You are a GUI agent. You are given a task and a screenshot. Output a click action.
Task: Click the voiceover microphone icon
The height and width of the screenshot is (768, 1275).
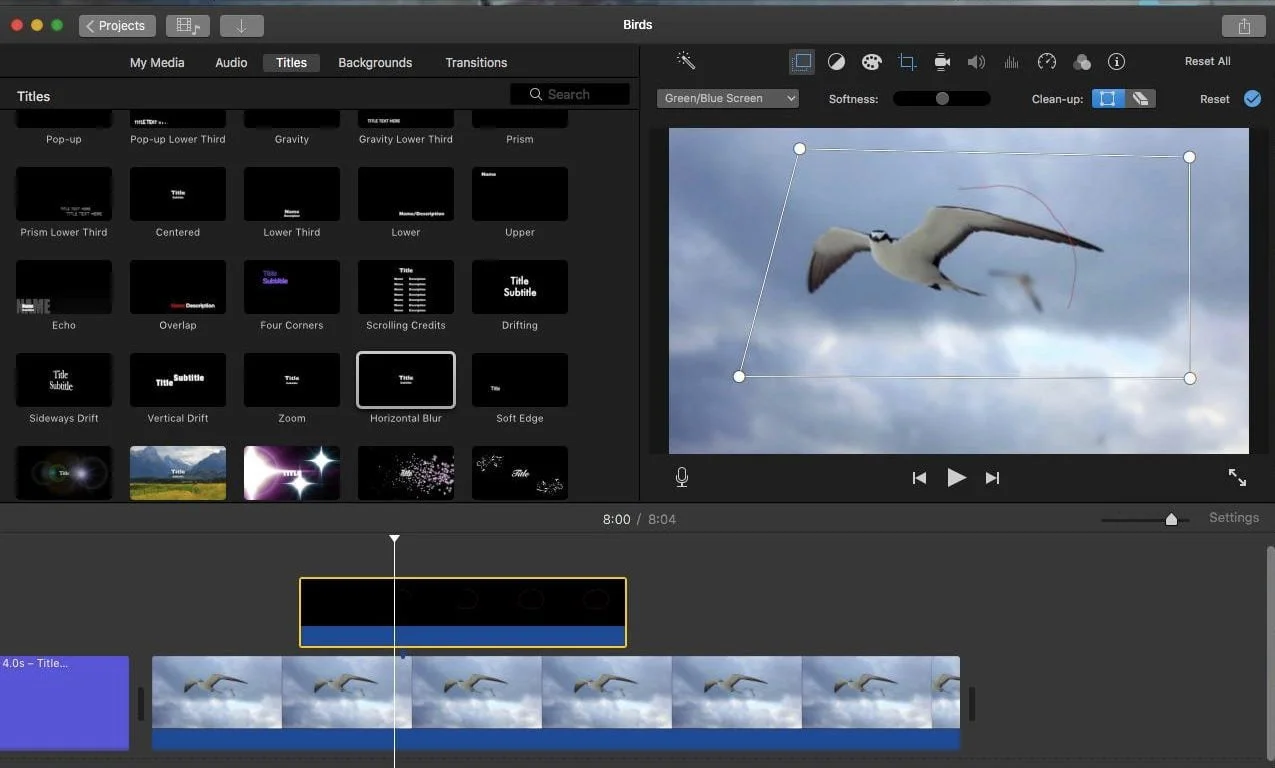(x=682, y=478)
